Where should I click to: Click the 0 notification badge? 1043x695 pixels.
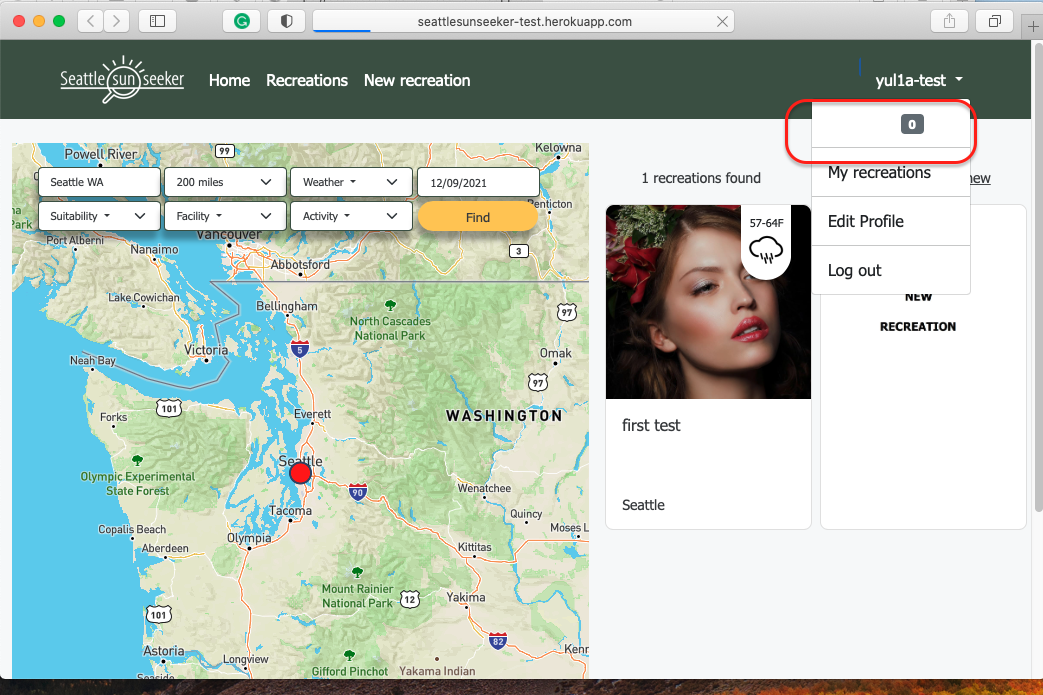point(912,124)
